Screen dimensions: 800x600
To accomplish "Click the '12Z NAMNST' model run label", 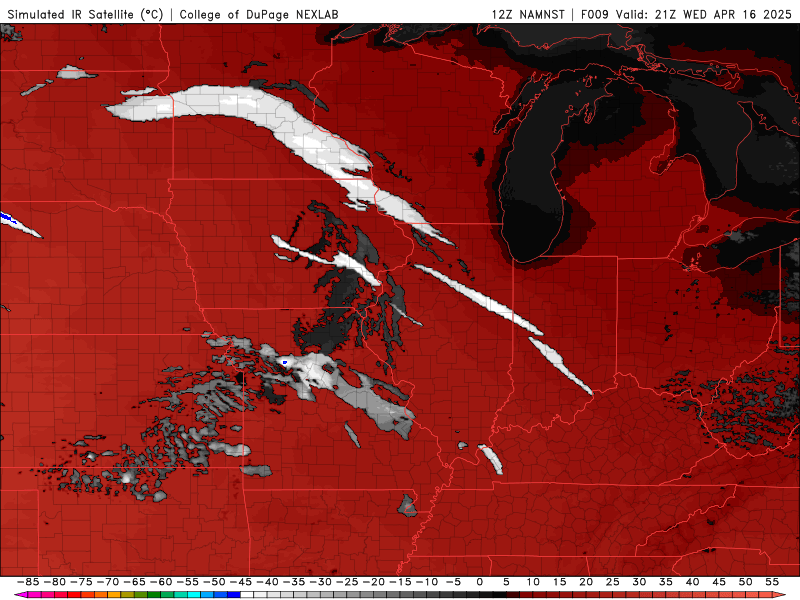I will 528,14.
